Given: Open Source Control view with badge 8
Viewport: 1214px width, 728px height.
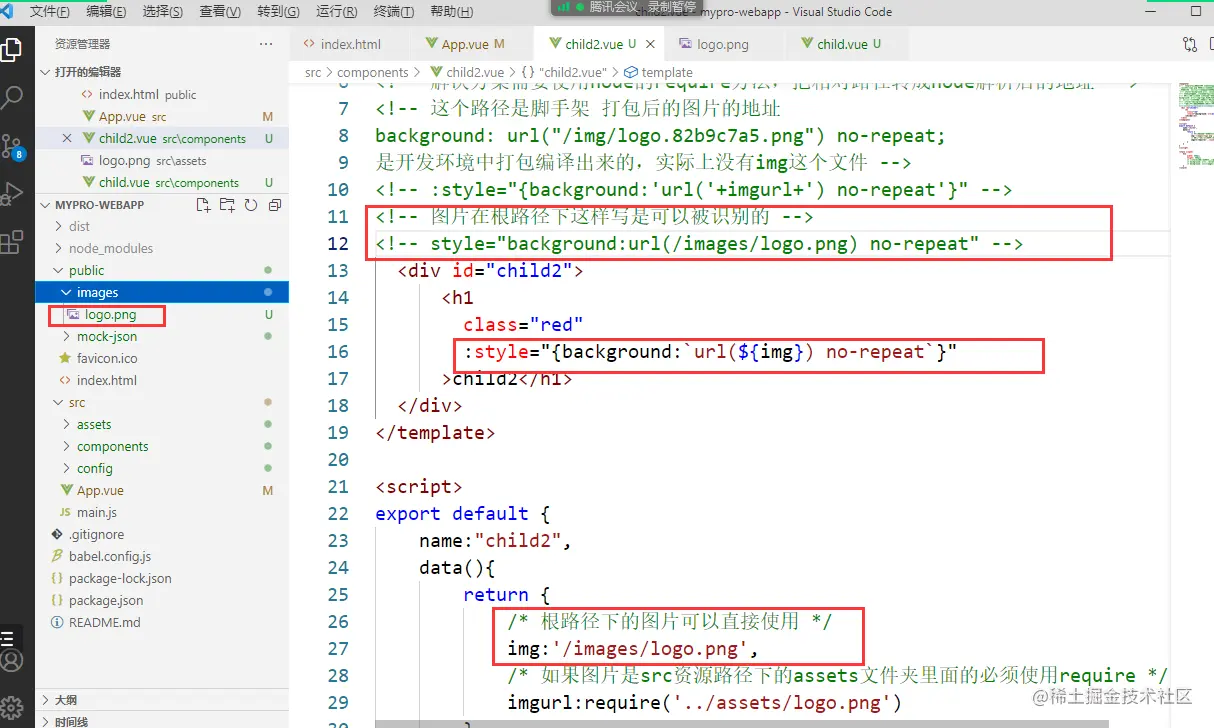Looking at the screenshot, I should click(12, 146).
